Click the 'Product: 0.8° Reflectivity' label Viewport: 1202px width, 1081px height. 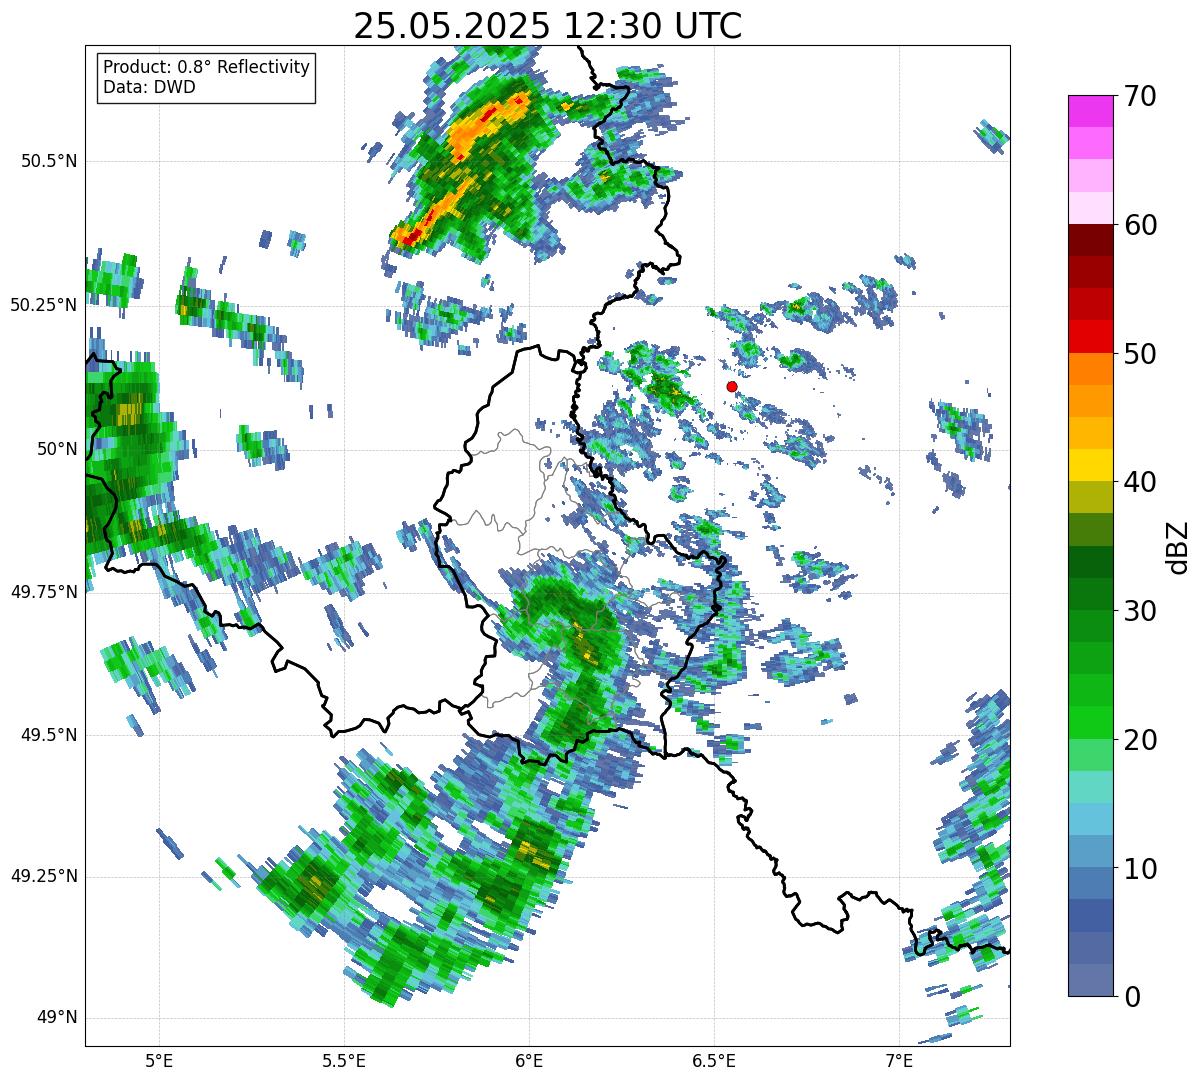[207, 68]
